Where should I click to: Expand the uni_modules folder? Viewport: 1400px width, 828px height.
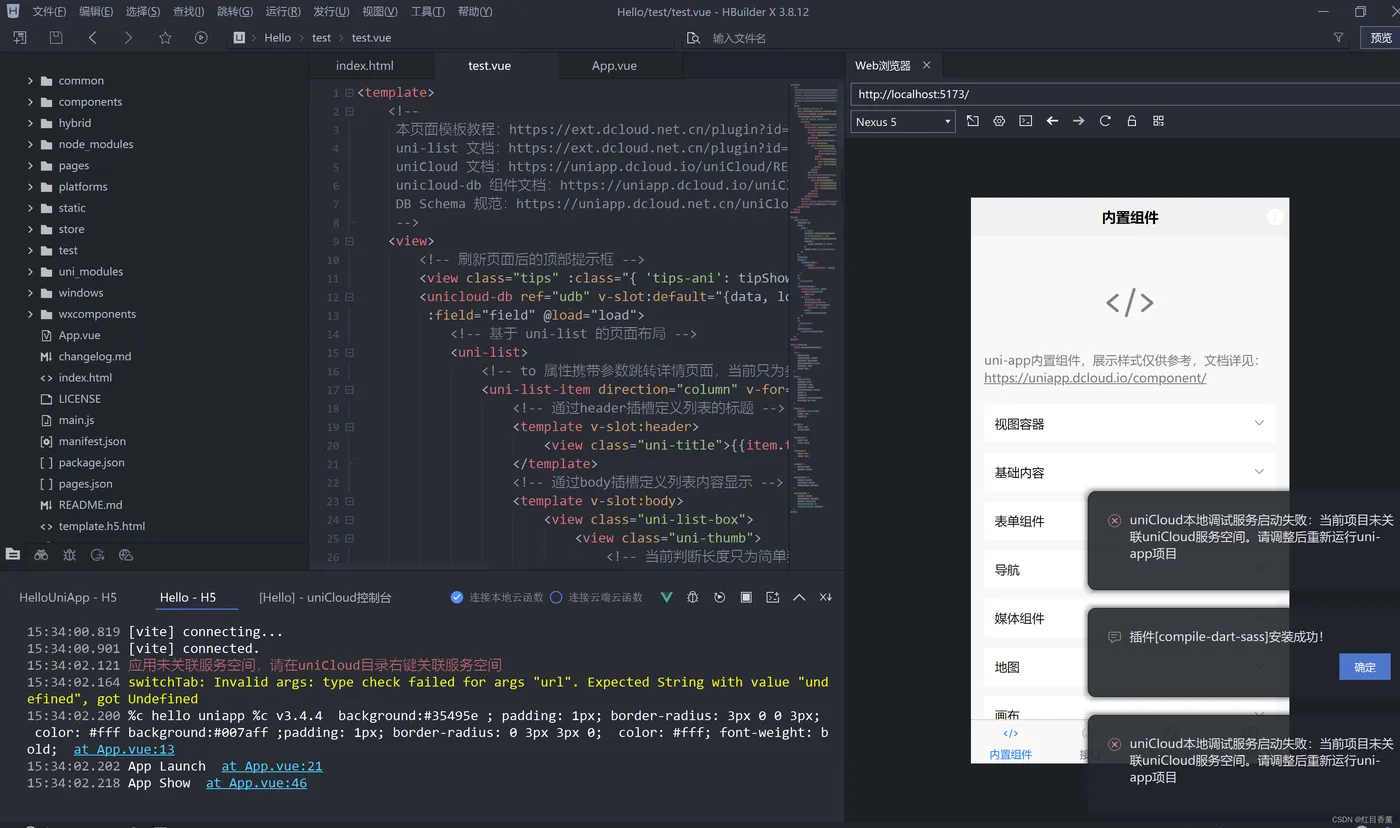tap(30, 272)
